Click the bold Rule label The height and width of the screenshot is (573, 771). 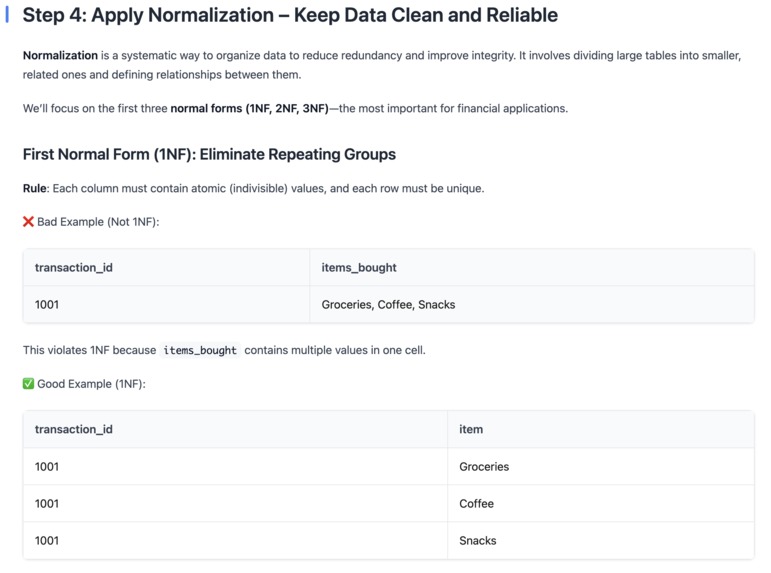pyautogui.click(x=35, y=188)
